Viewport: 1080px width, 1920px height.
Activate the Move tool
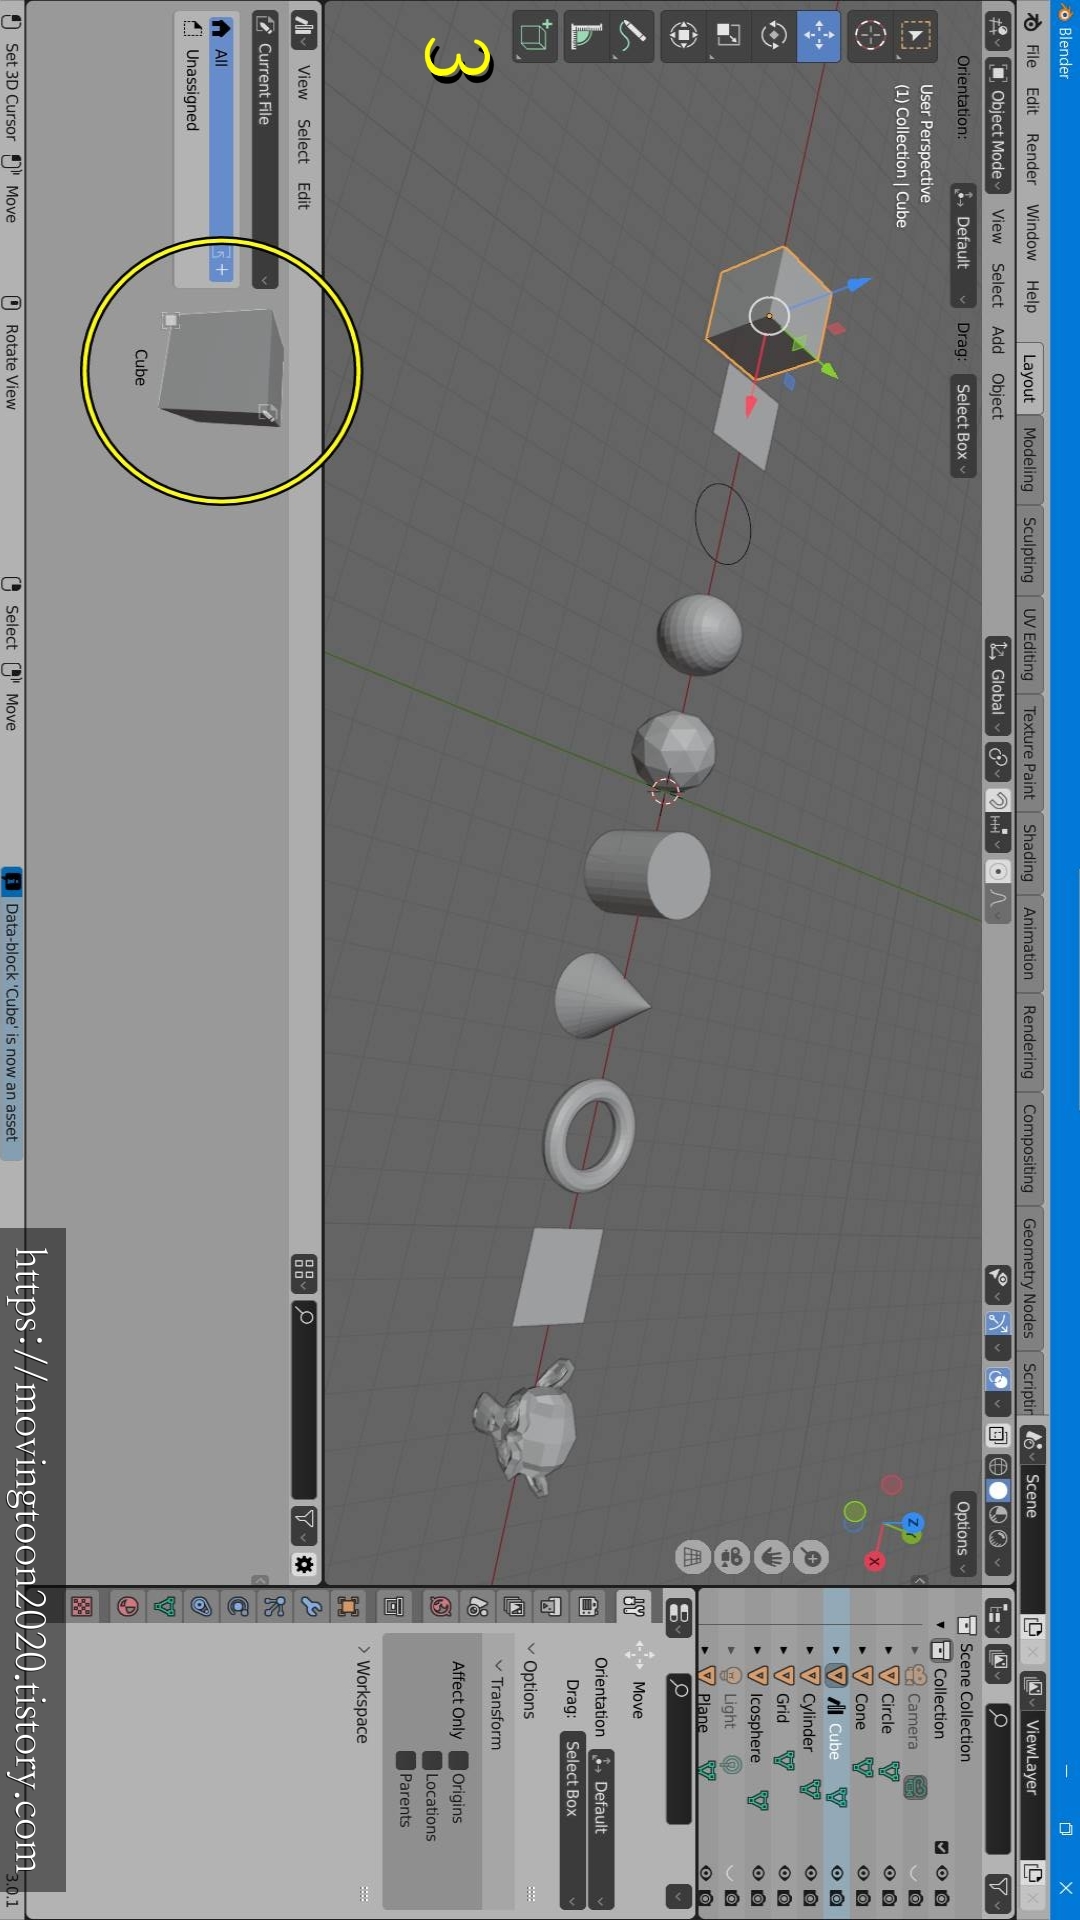tap(819, 37)
